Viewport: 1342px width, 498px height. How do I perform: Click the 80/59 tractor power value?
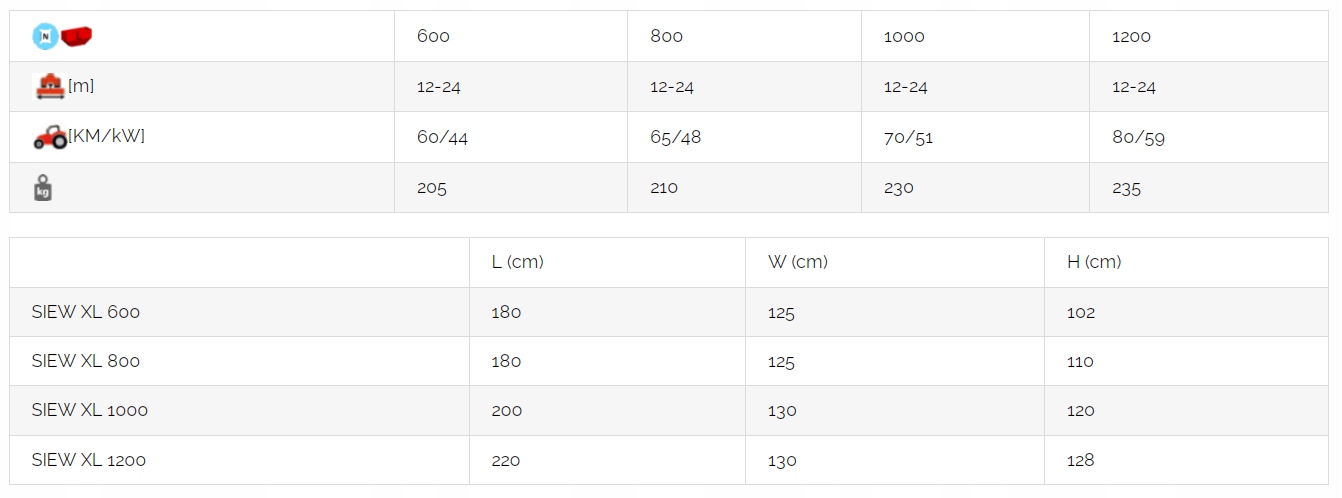[x=1138, y=138]
